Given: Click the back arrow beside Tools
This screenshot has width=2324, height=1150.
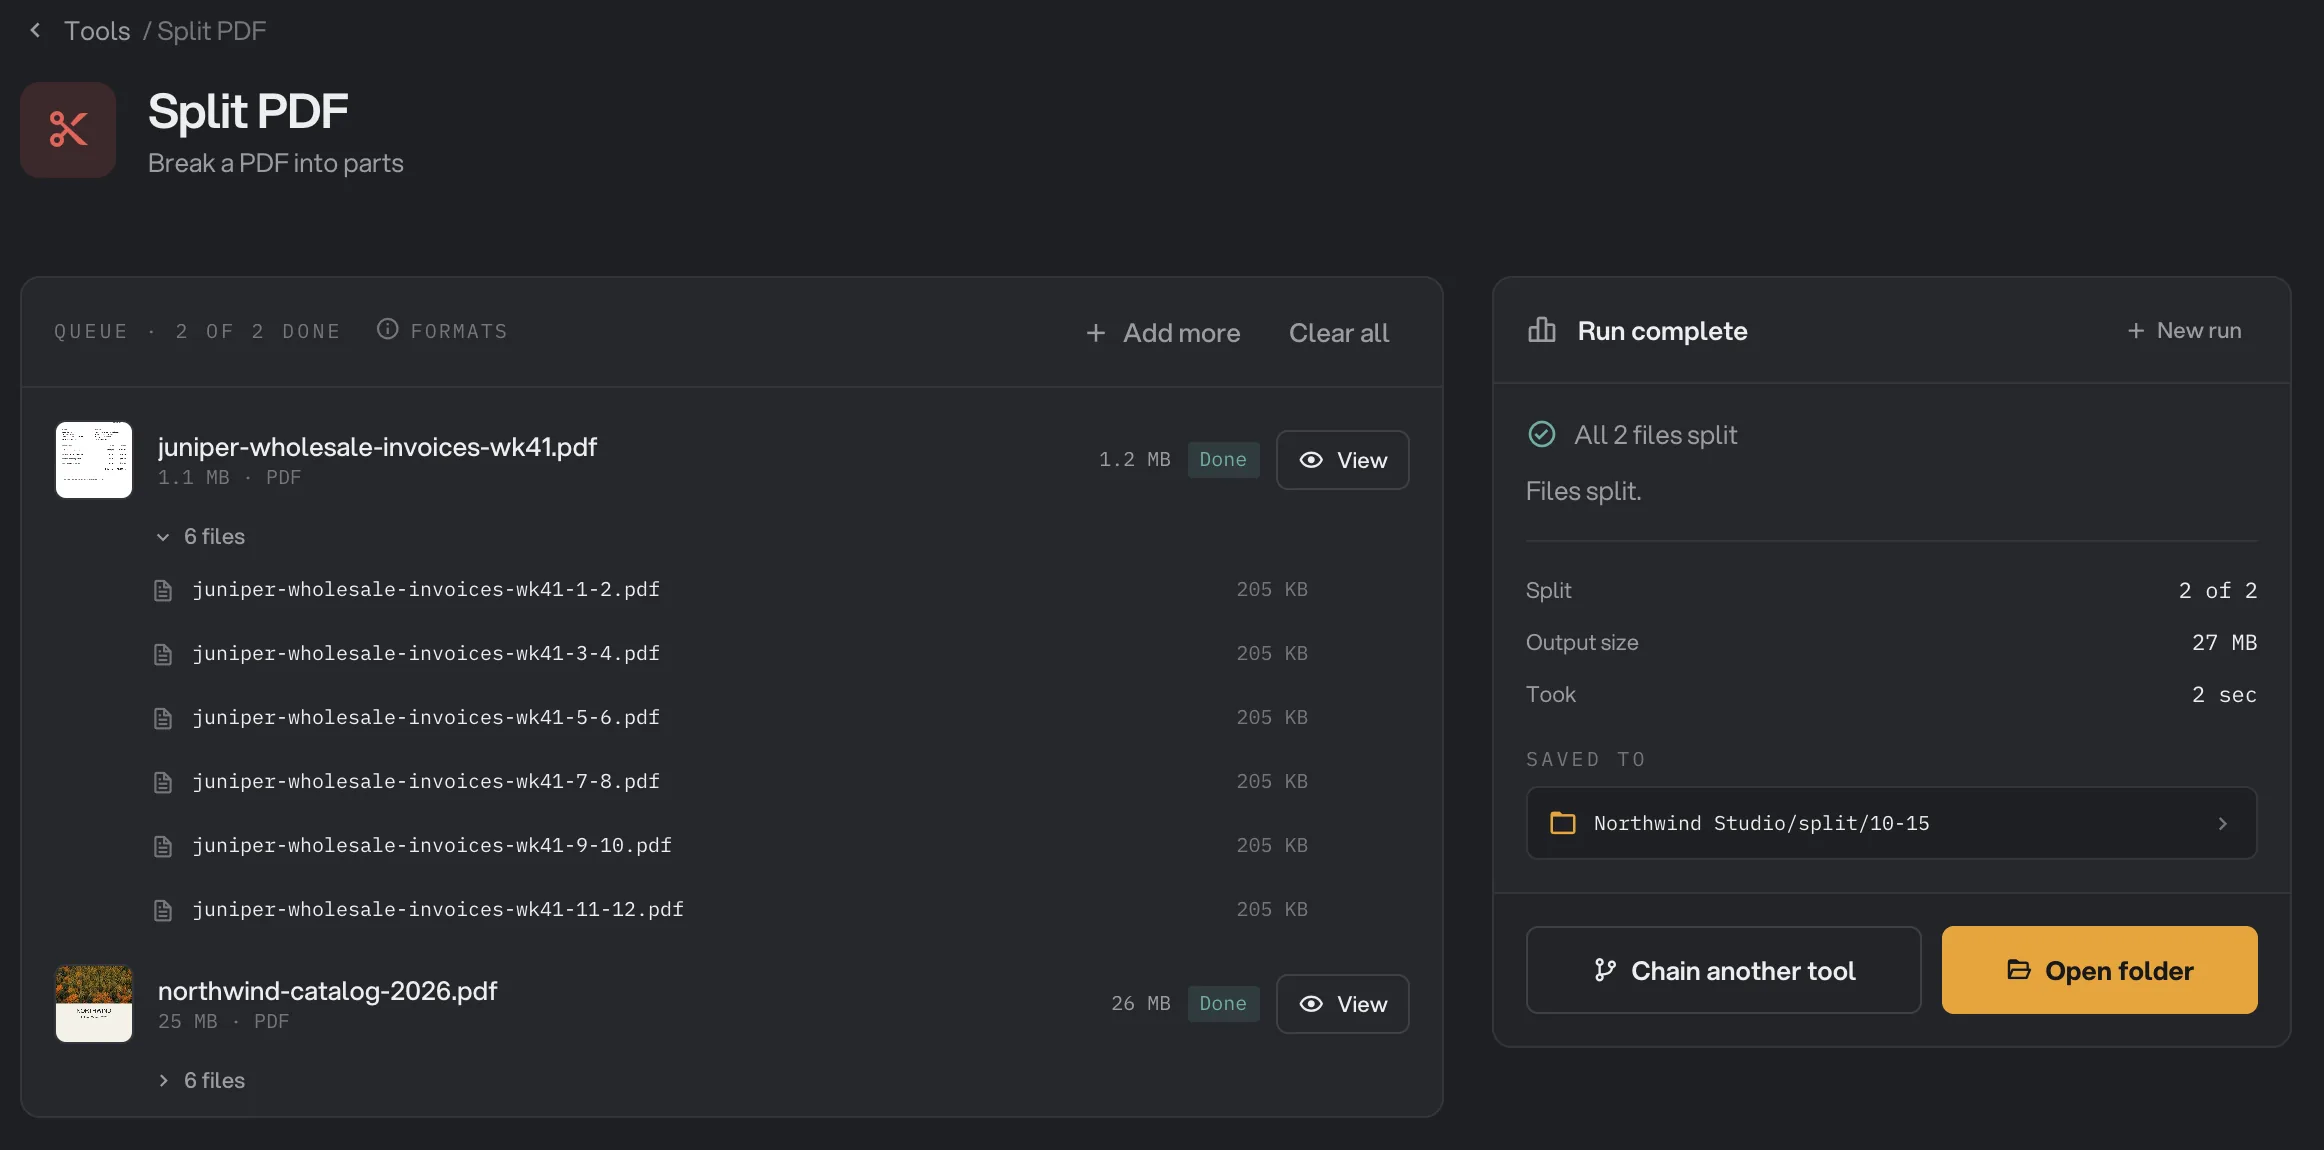Looking at the screenshot, I should (x=36, y=31).
